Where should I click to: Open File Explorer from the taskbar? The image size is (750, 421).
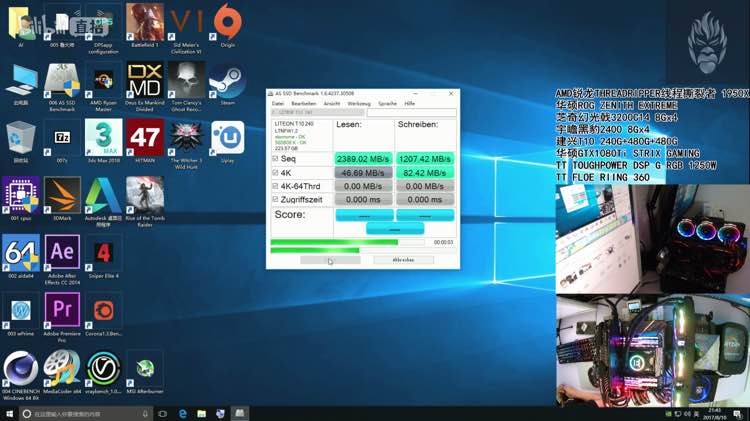pos(201,413)
